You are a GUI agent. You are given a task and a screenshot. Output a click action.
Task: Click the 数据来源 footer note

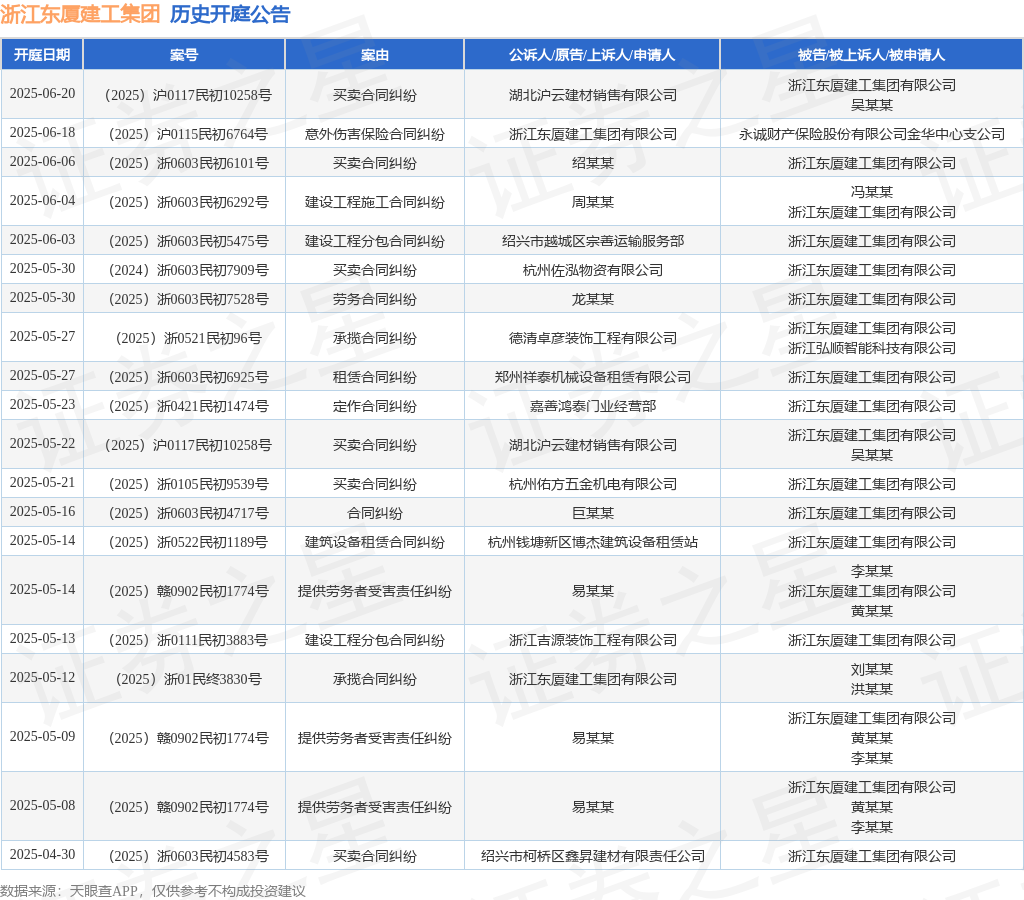point(152,891)
